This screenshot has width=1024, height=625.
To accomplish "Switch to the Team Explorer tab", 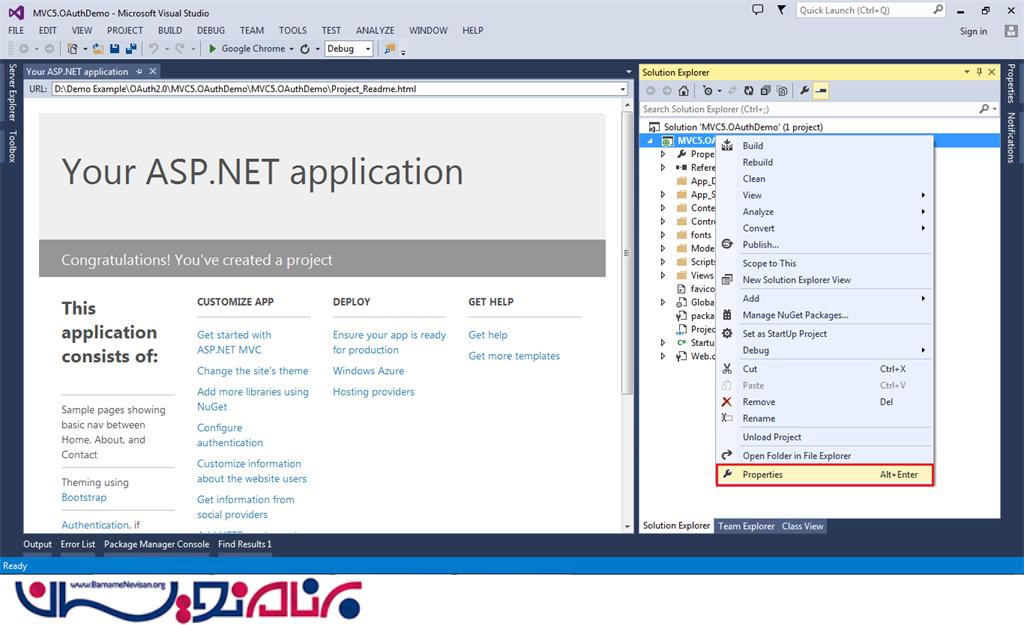I will [x=746, y=526].
